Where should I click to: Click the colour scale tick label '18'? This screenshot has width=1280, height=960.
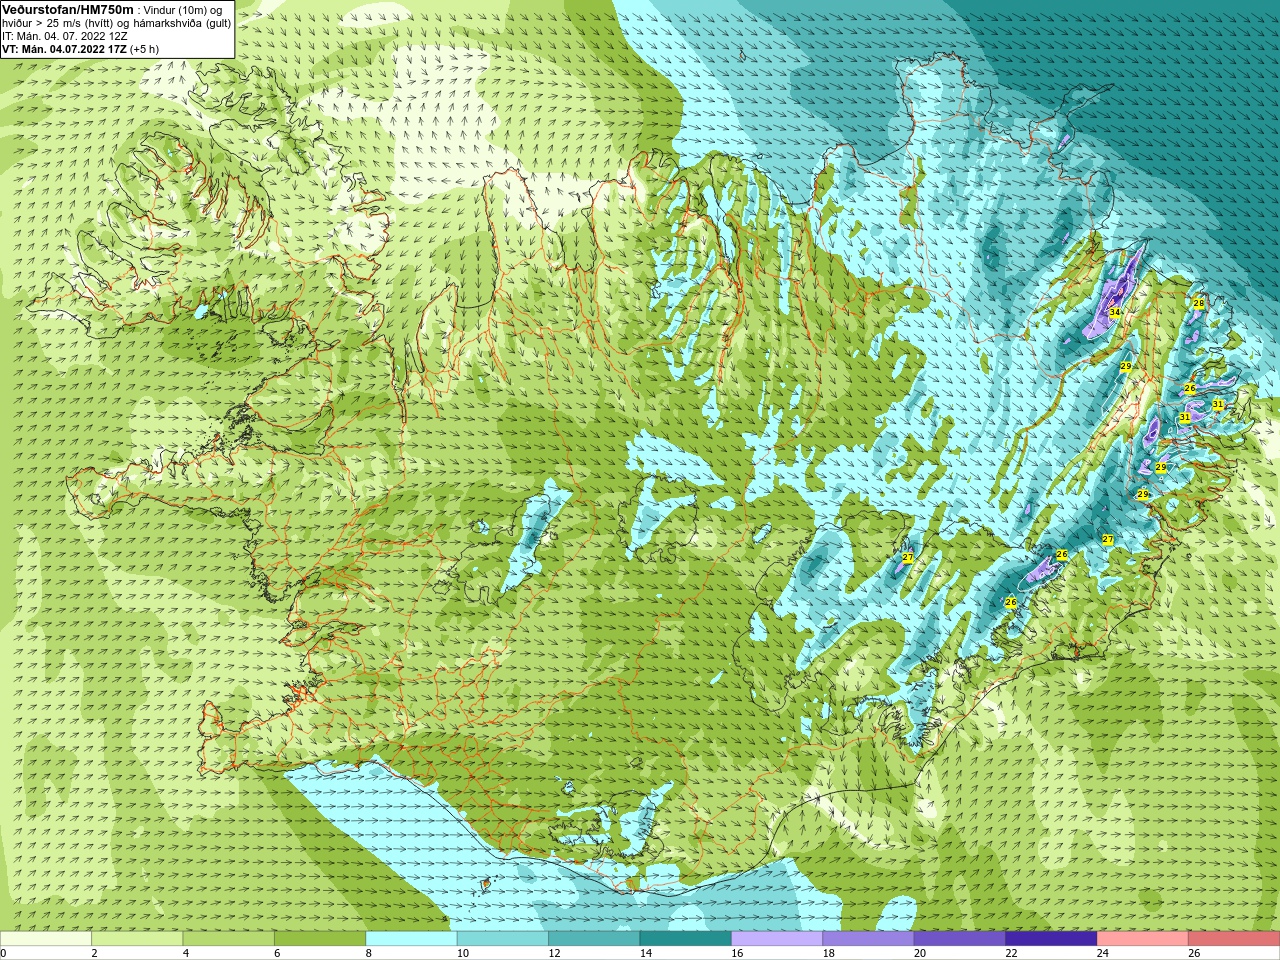[829, 953]
